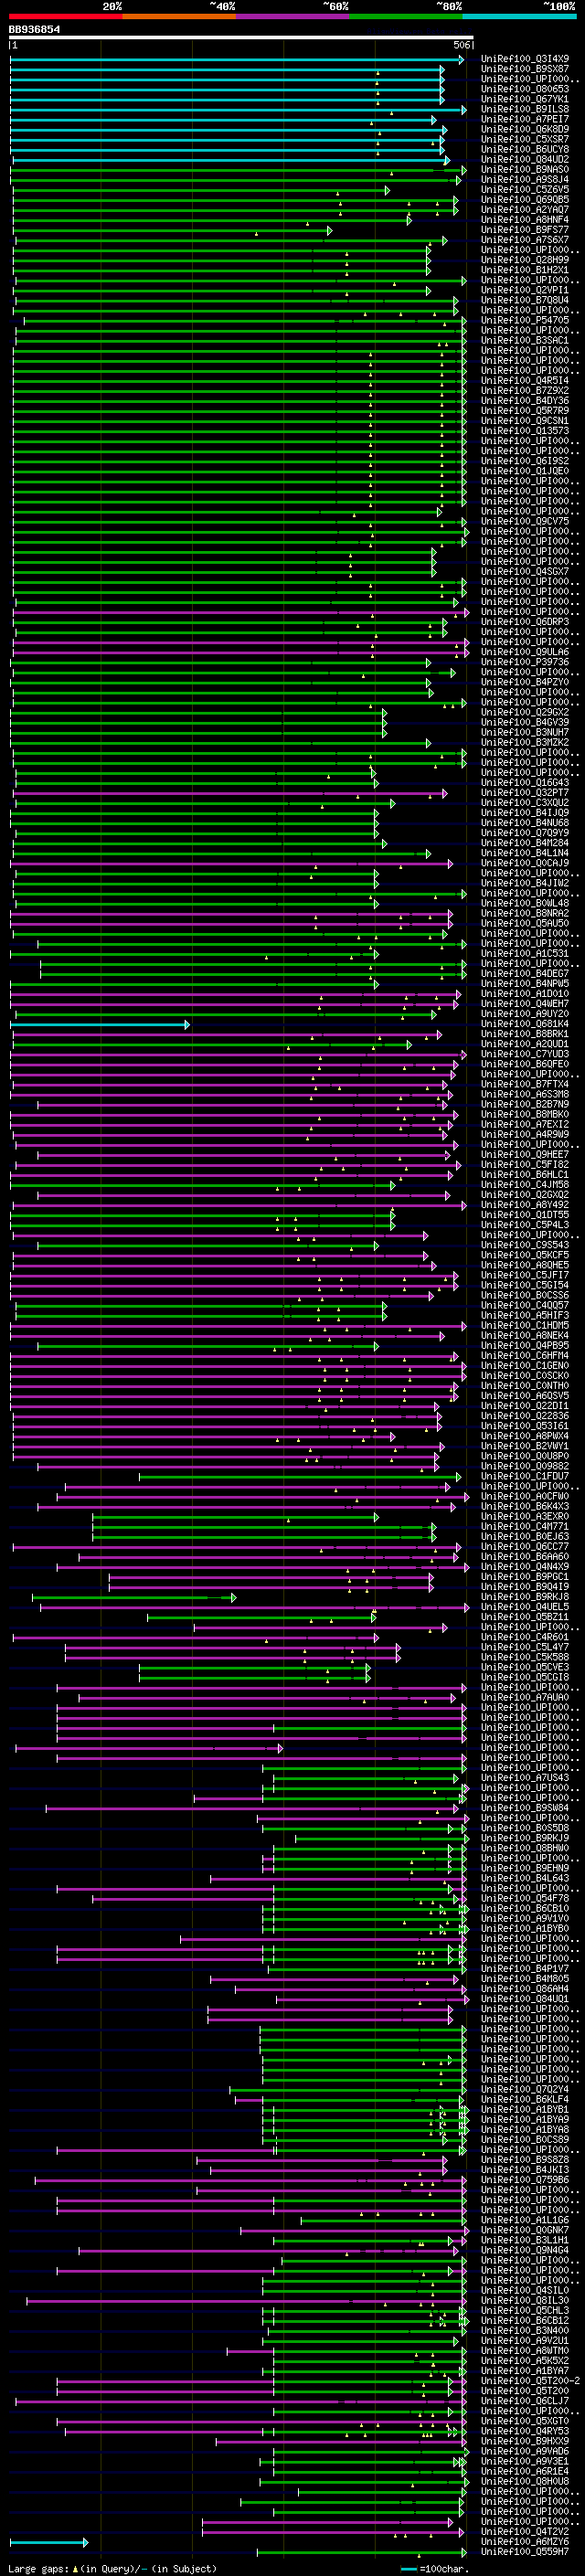The width and height of the screenshot is (585, 2576).
Task: Open hit UniRef100_Q3I4X9
Action: coord(524,59)
